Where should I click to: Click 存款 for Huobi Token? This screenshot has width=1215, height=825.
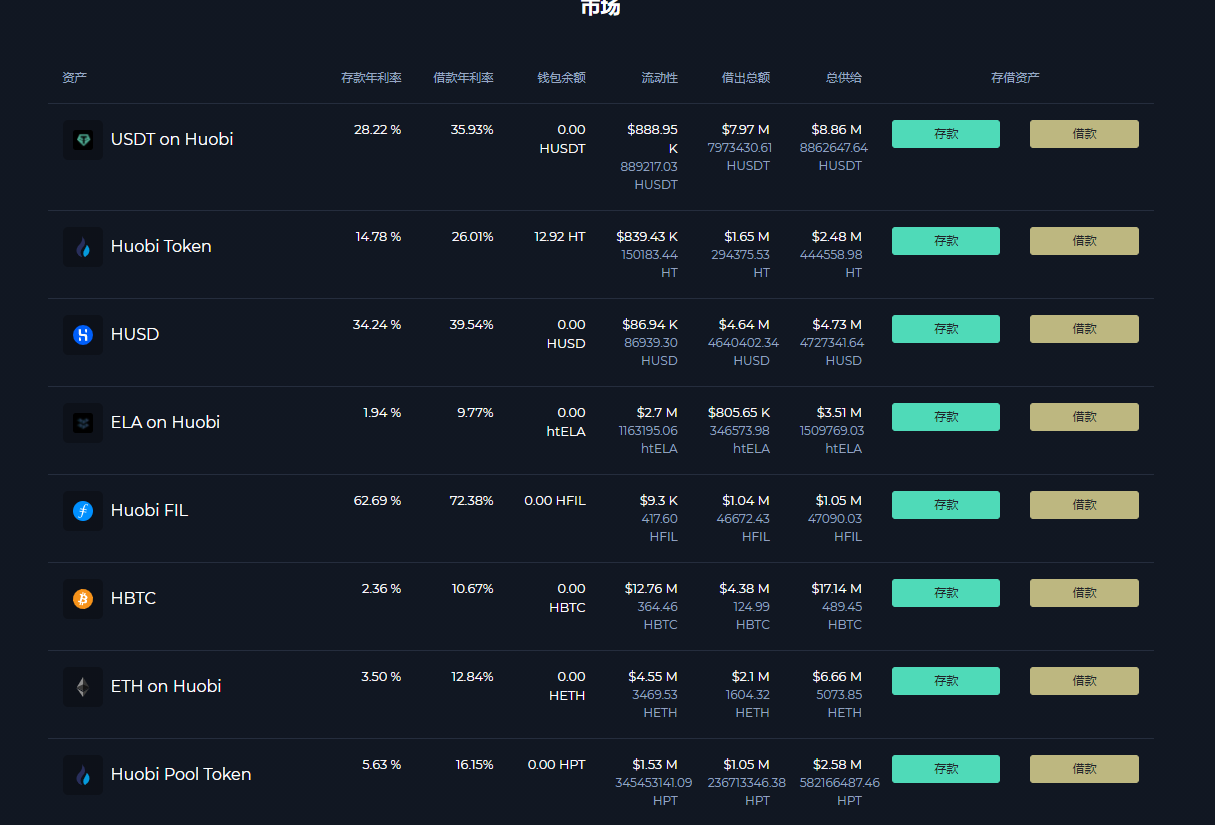pos(946,241)
